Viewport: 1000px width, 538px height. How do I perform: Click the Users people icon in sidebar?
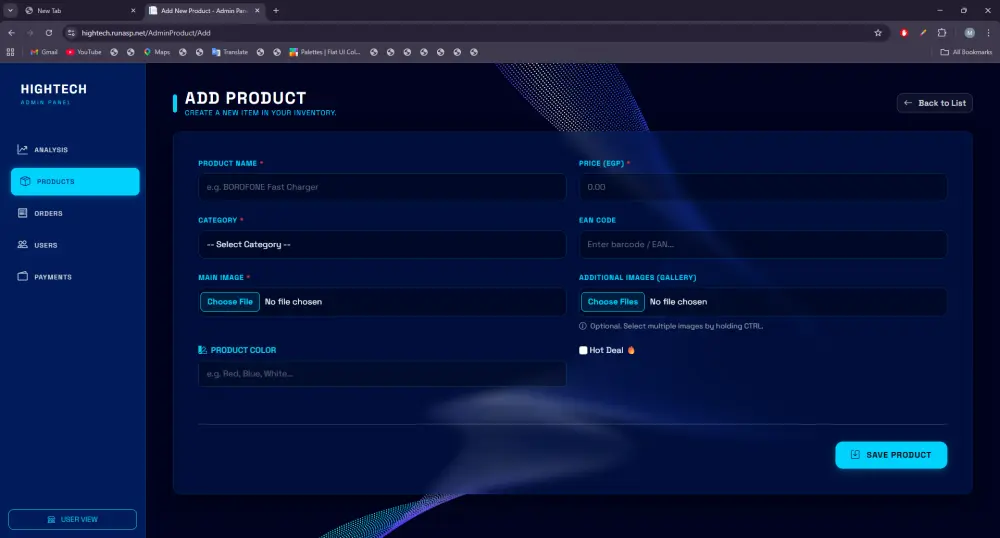pyautogui.click(x=22, y=245)
